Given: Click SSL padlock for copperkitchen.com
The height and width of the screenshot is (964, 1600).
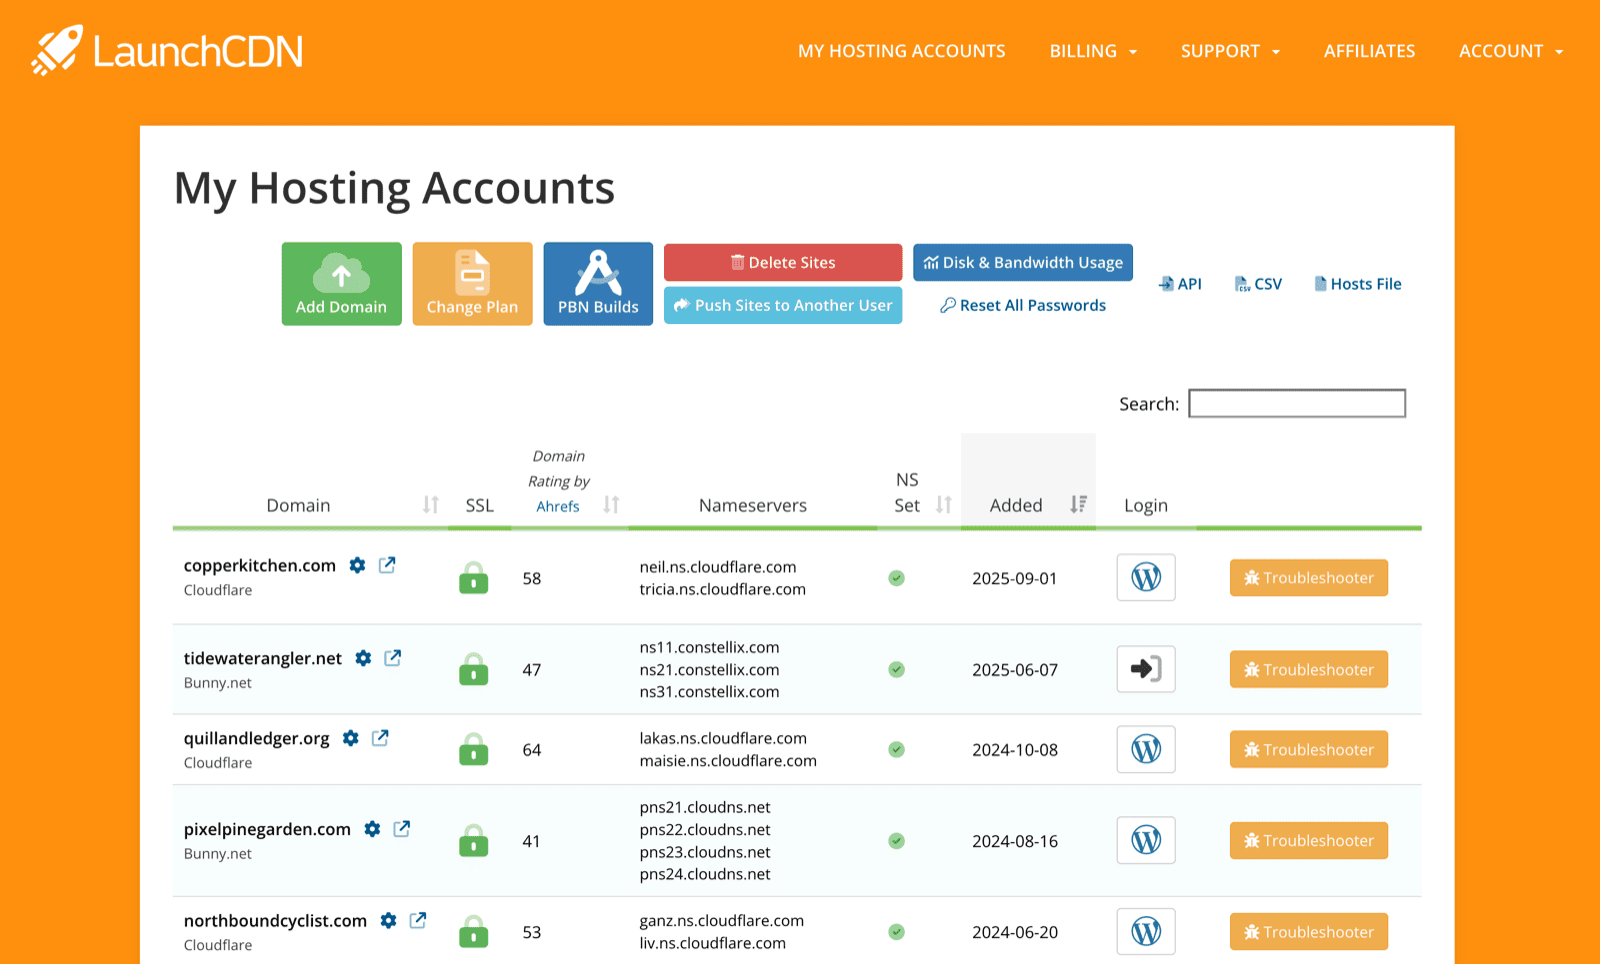Looking at the screenshot, I should (474, 578).
